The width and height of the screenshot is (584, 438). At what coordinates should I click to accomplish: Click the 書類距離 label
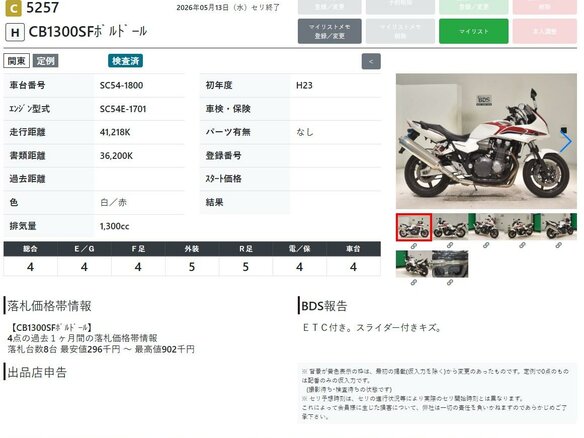pyautogui.click(x=27, y=155)
